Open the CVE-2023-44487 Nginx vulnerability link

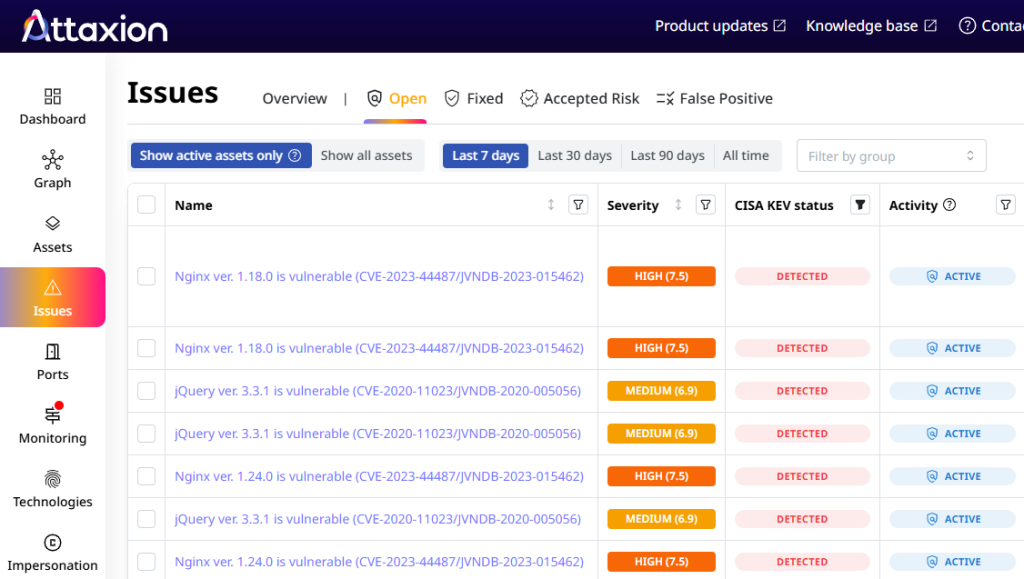click(378, 276)
